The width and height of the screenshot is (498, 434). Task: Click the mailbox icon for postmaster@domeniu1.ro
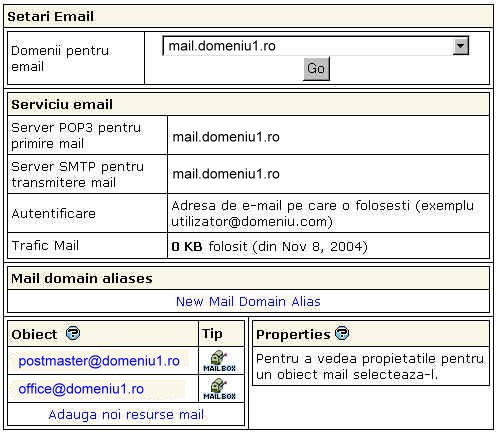(220, 361)
